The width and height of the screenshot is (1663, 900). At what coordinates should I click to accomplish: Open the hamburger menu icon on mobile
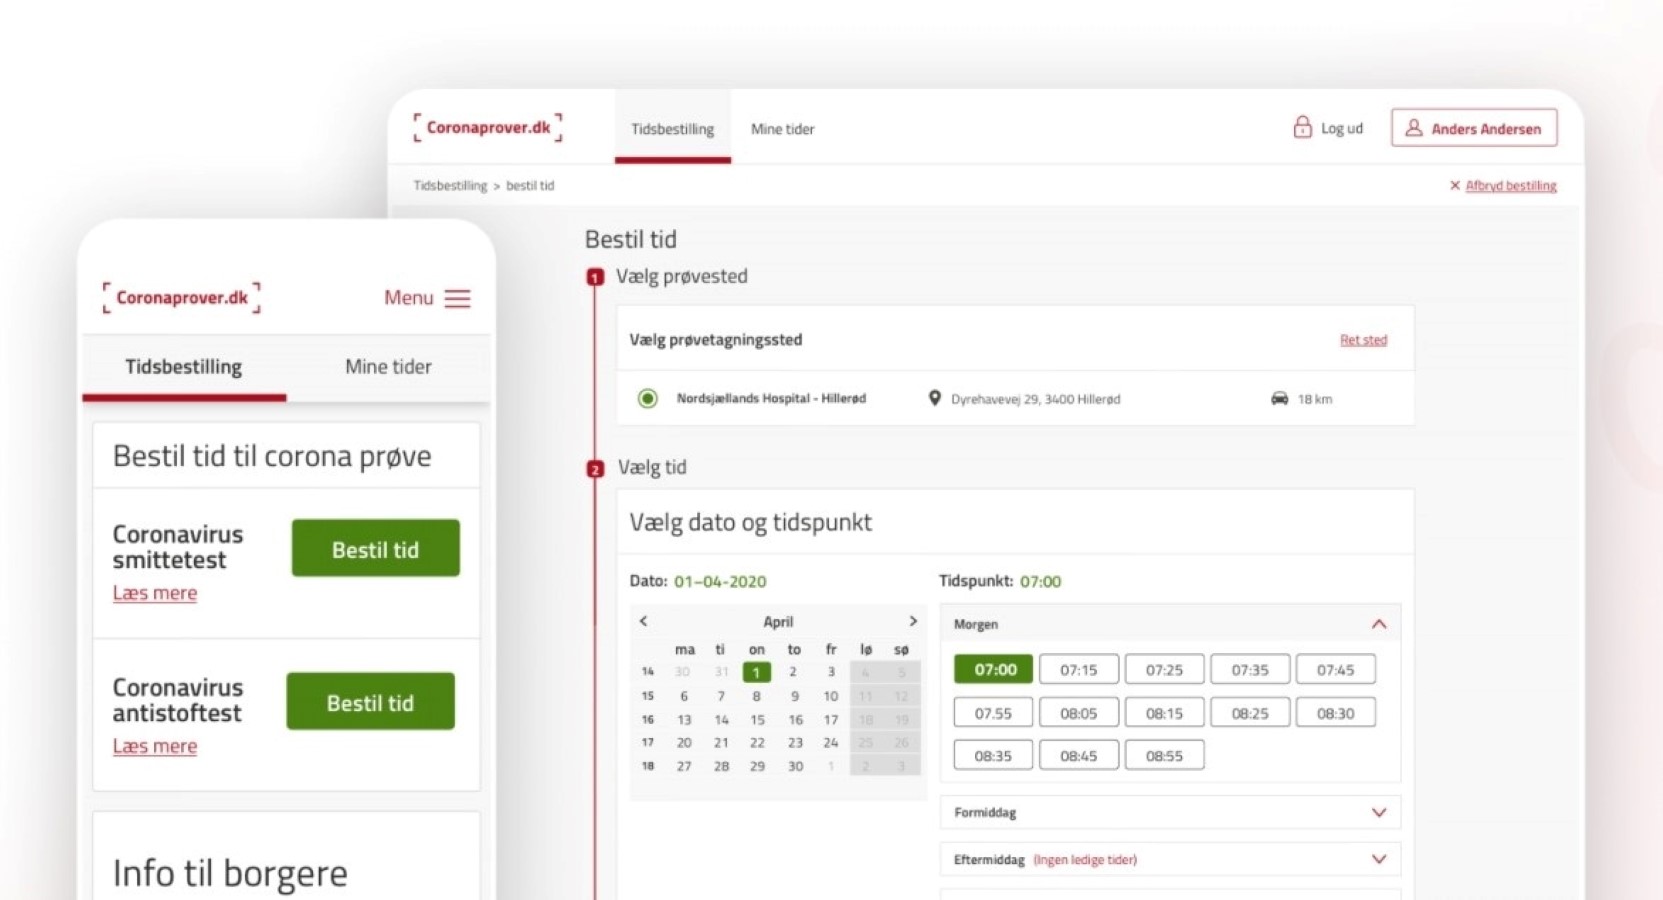(457, 298)
